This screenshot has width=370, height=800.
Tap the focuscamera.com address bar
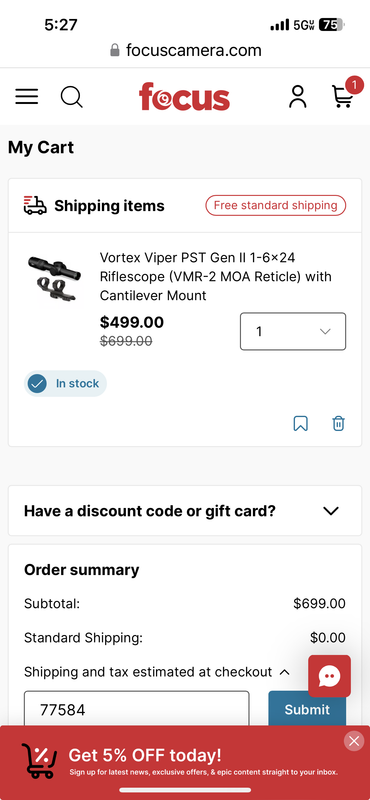[x=185, y=50]
